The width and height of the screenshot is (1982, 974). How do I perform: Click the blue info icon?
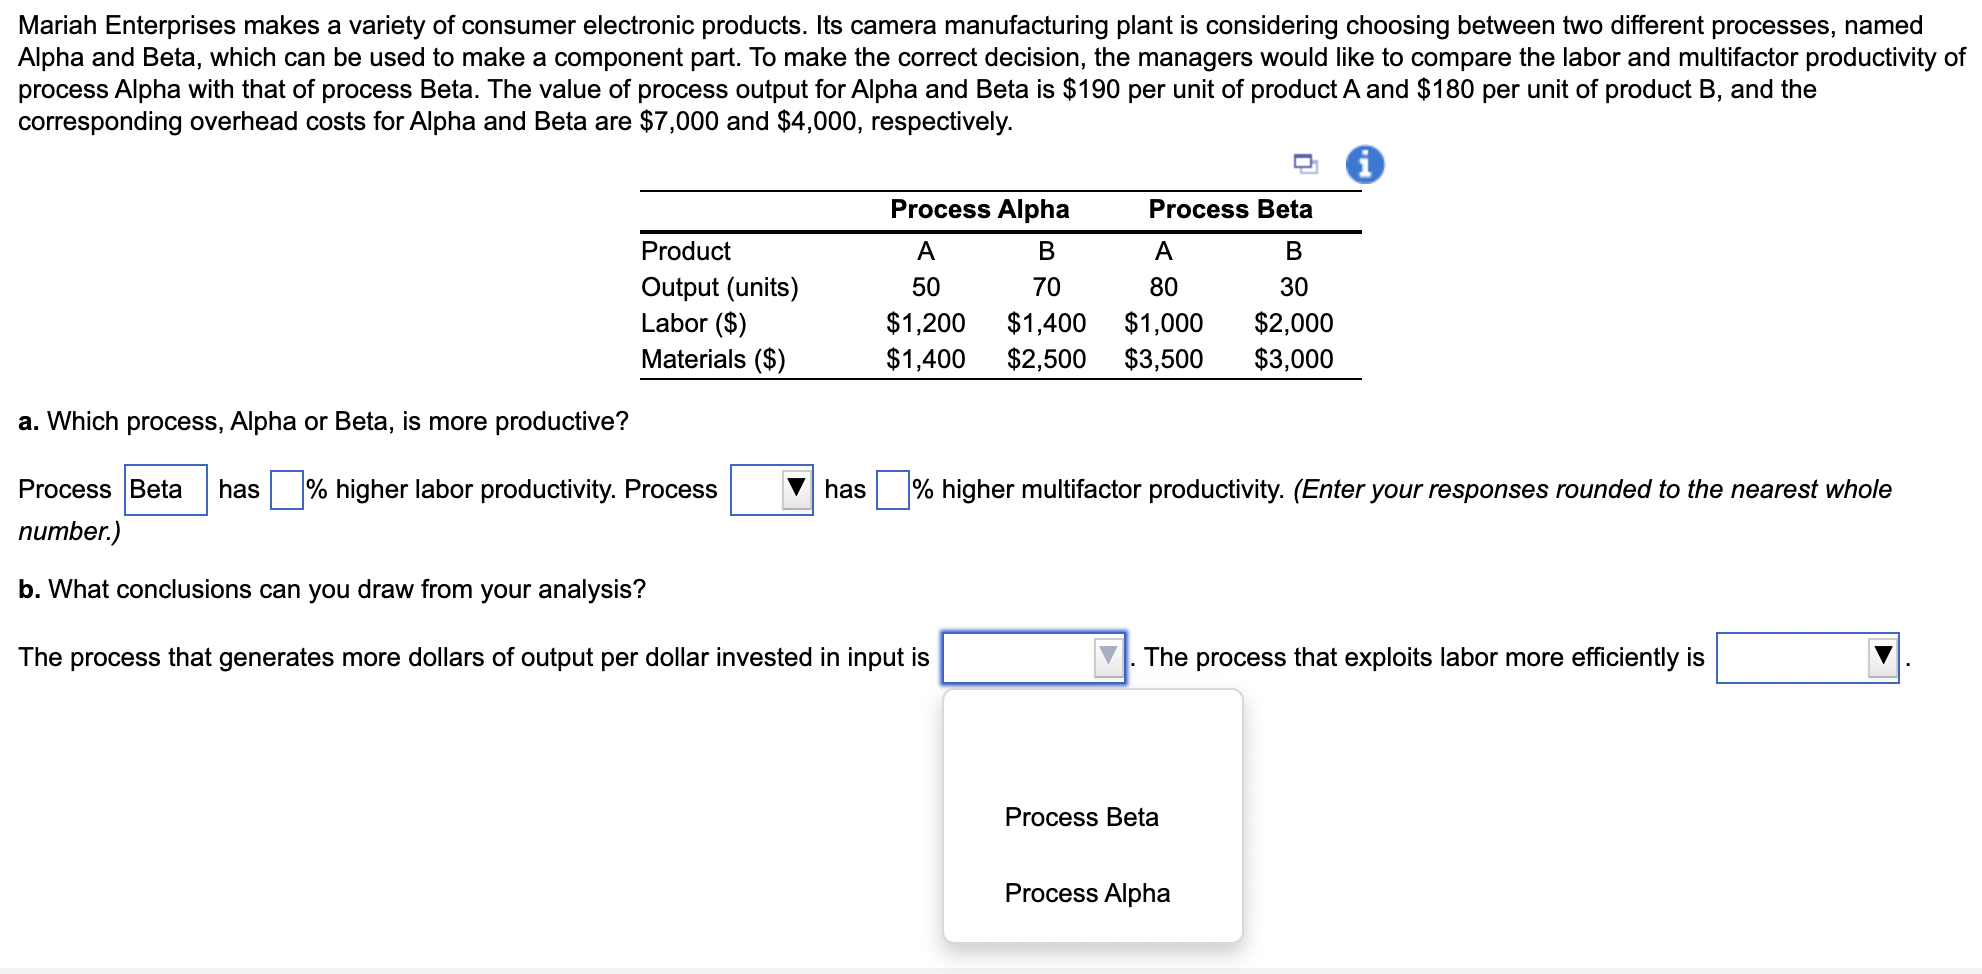(1365, 164)
